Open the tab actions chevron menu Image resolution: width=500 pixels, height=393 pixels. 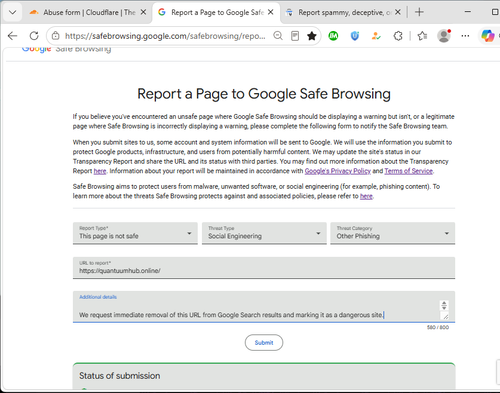[x=13, y=12]
